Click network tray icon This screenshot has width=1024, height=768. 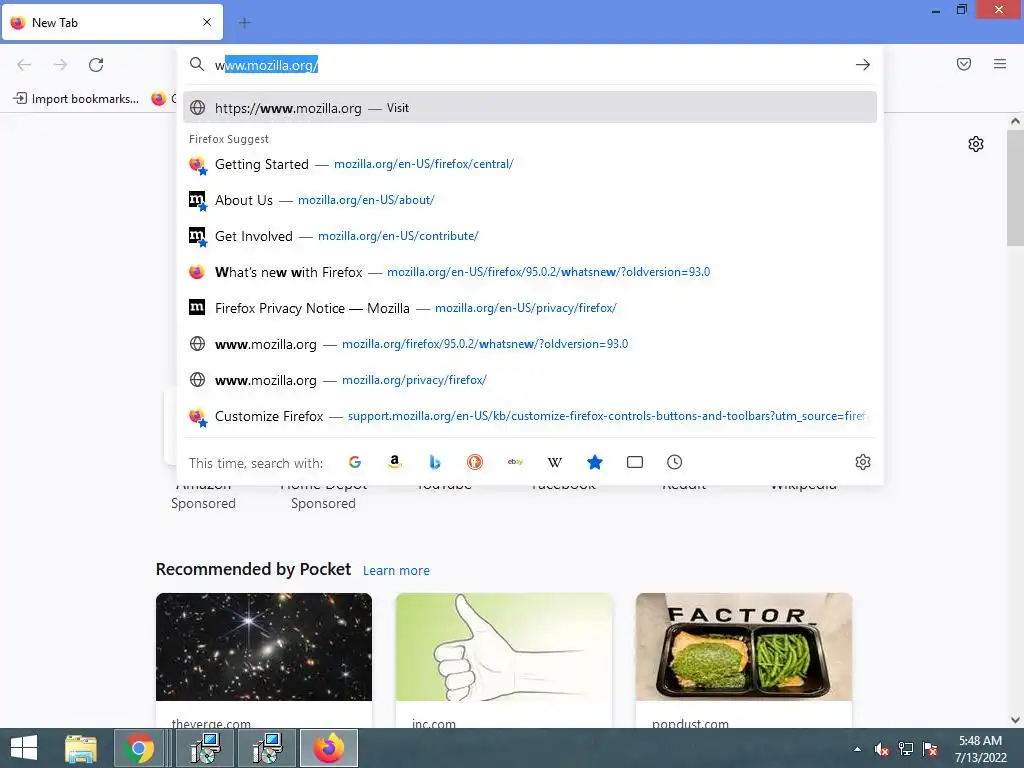point(906,749)
